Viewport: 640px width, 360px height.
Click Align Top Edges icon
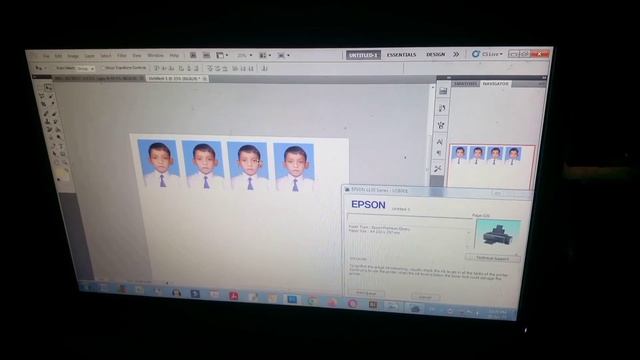coord(157,68)
